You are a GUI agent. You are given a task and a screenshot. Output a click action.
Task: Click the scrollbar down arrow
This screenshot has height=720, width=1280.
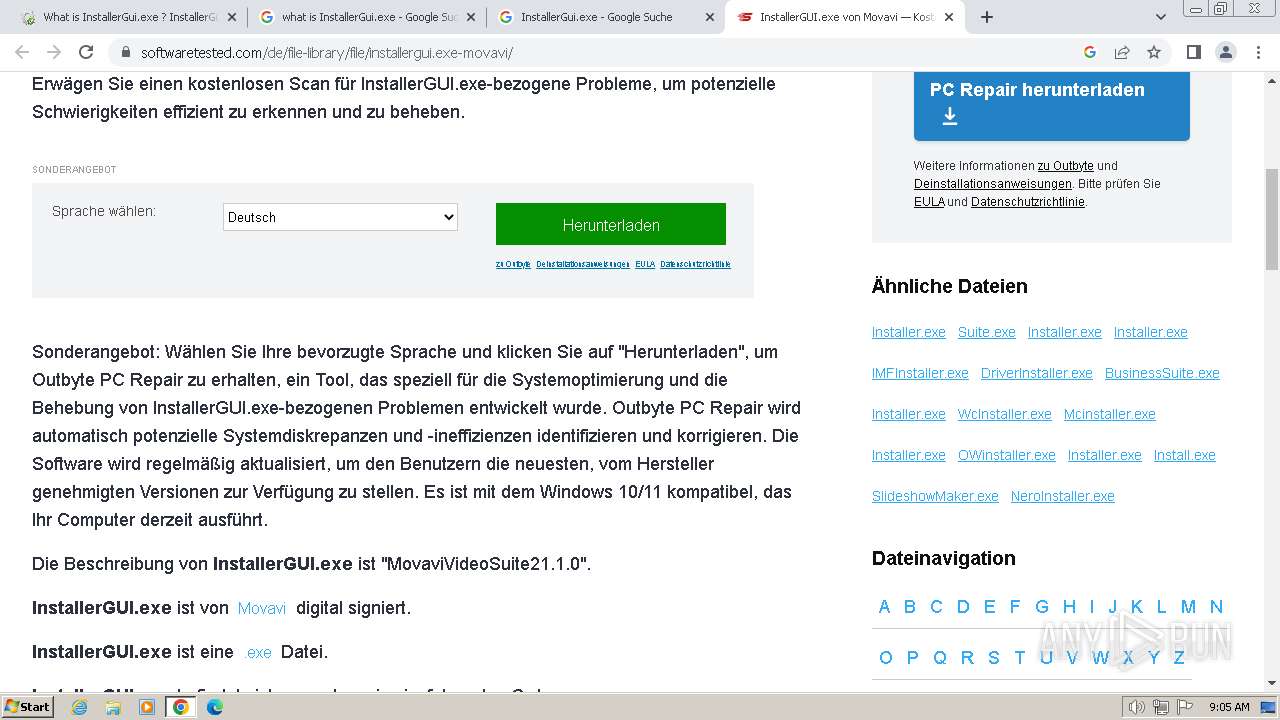click(1271, 684)
